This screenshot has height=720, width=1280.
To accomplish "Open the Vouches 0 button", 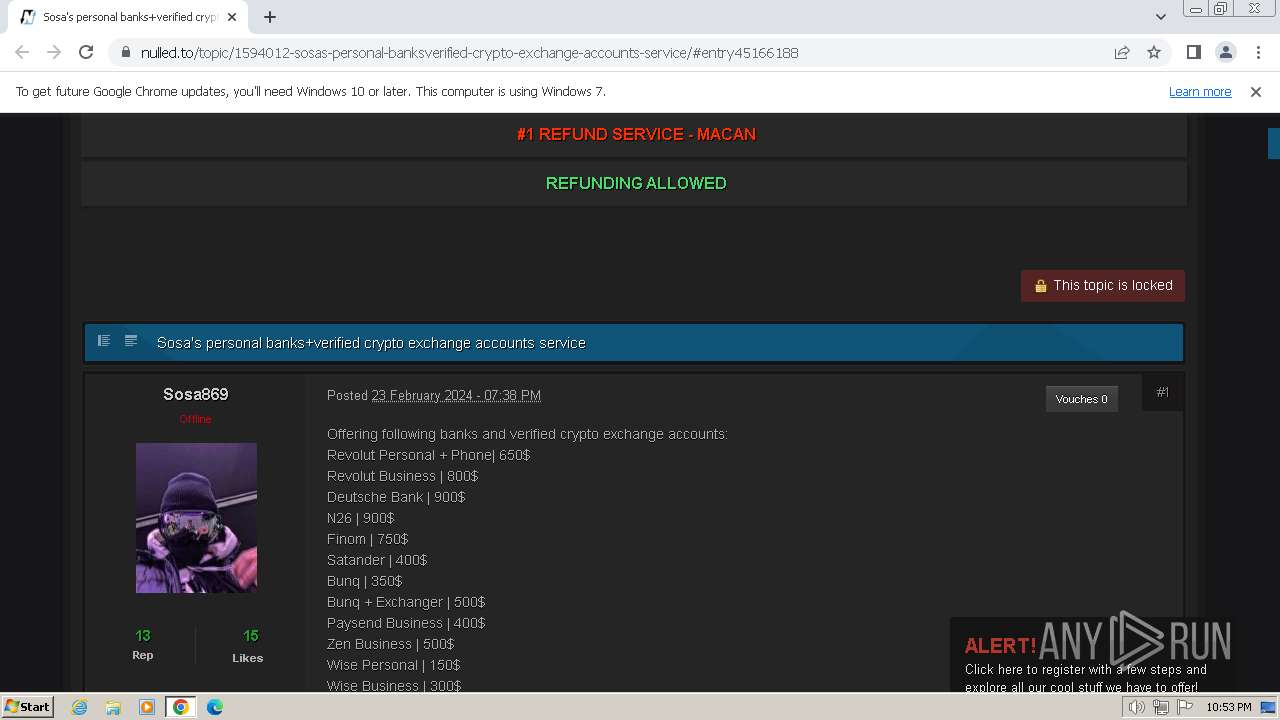I will (x=1081, y=399).
